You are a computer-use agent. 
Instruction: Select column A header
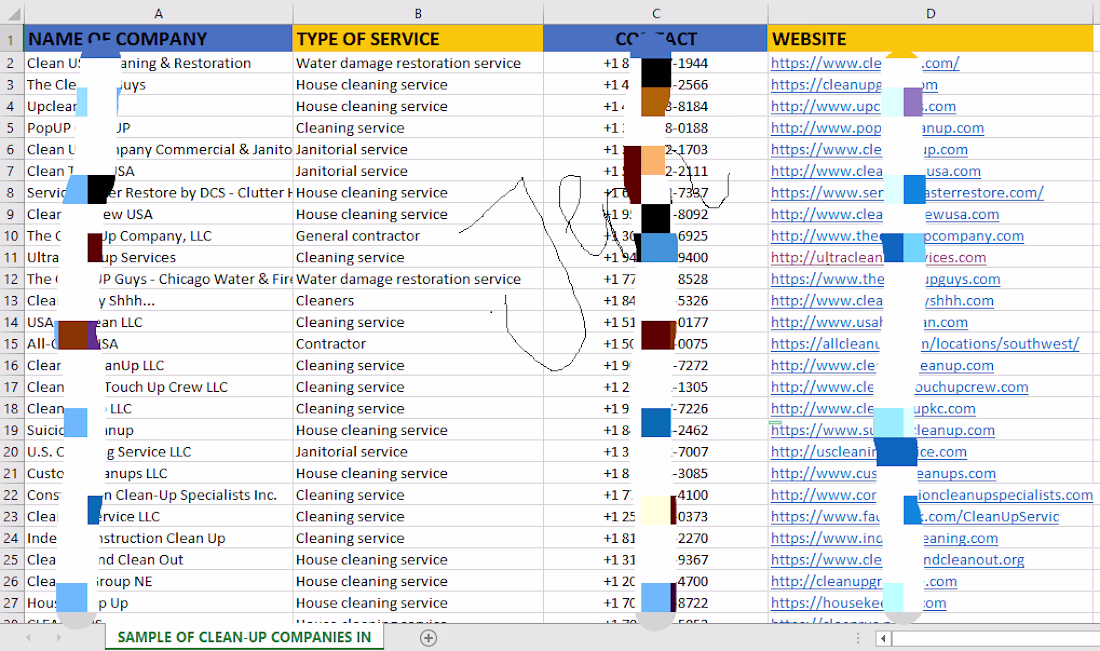[159, 13]
